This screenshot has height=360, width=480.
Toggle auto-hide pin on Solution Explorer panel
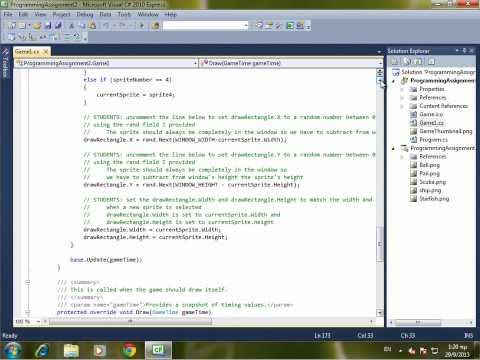464,51
